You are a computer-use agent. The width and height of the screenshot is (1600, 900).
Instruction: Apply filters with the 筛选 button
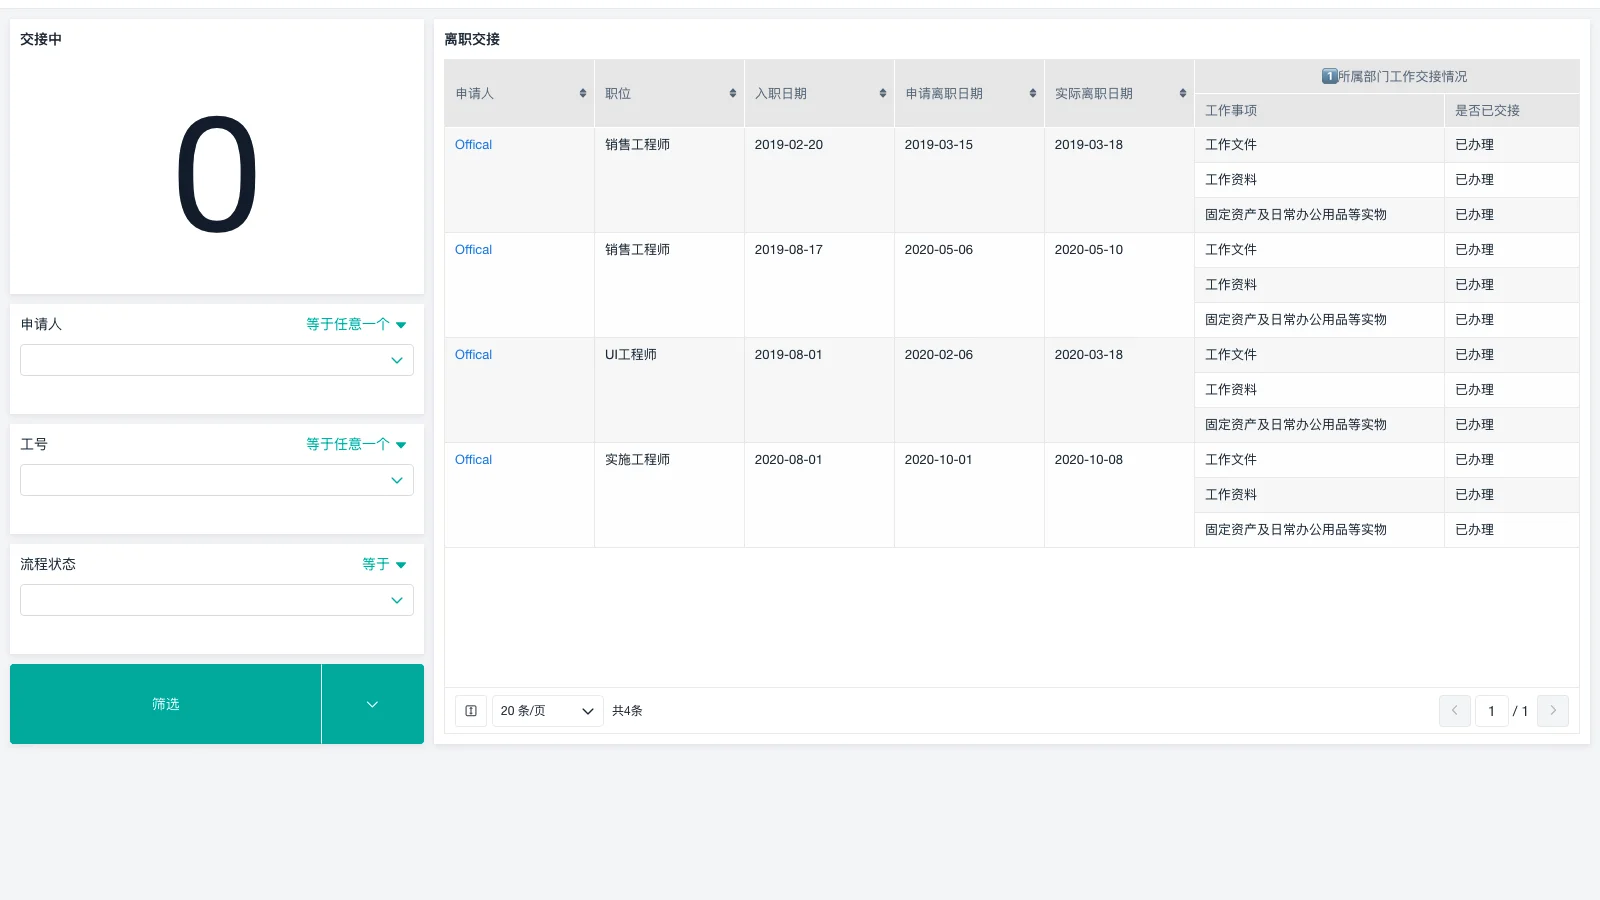coord(165,704)
